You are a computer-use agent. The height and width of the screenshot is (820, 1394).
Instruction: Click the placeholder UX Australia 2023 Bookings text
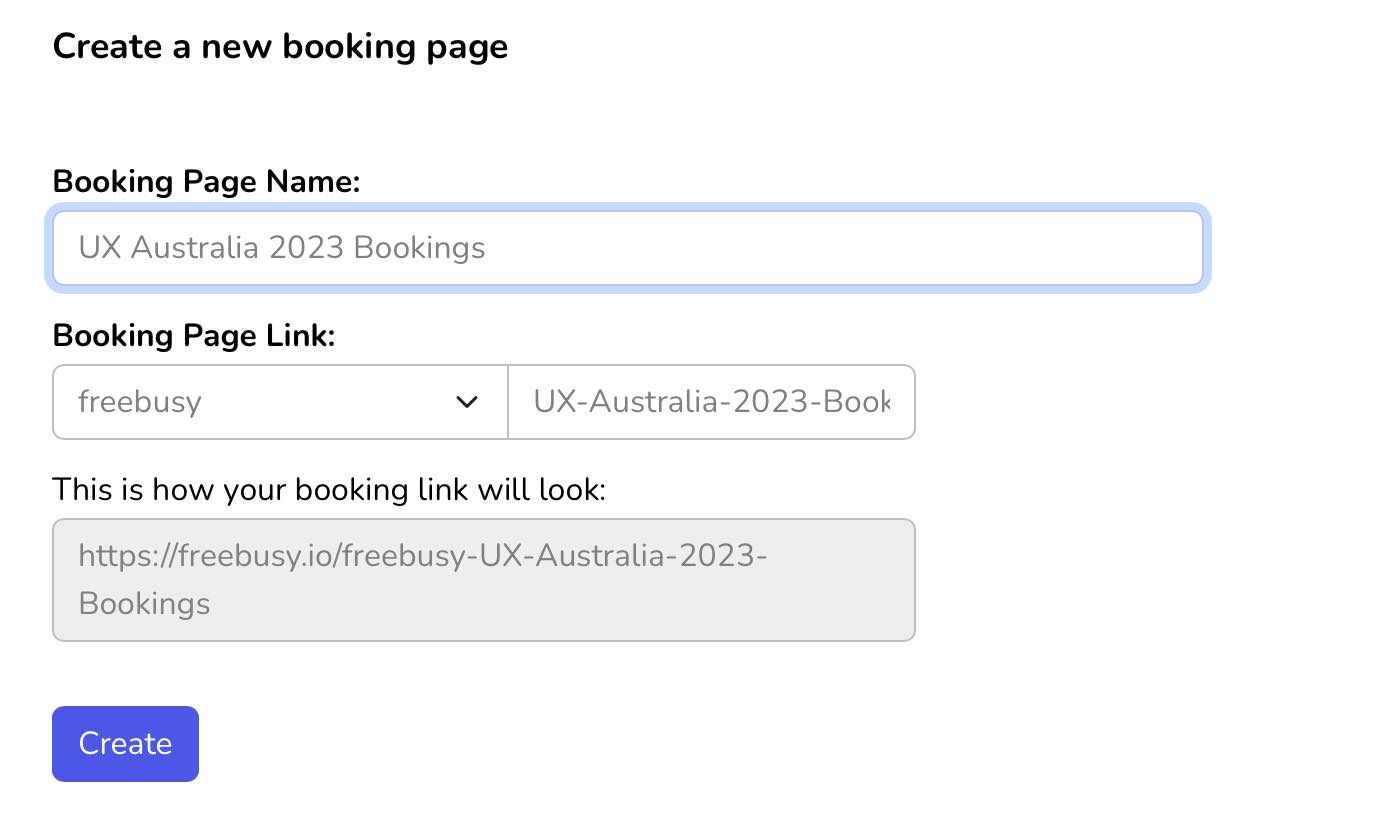coord(282,248)
